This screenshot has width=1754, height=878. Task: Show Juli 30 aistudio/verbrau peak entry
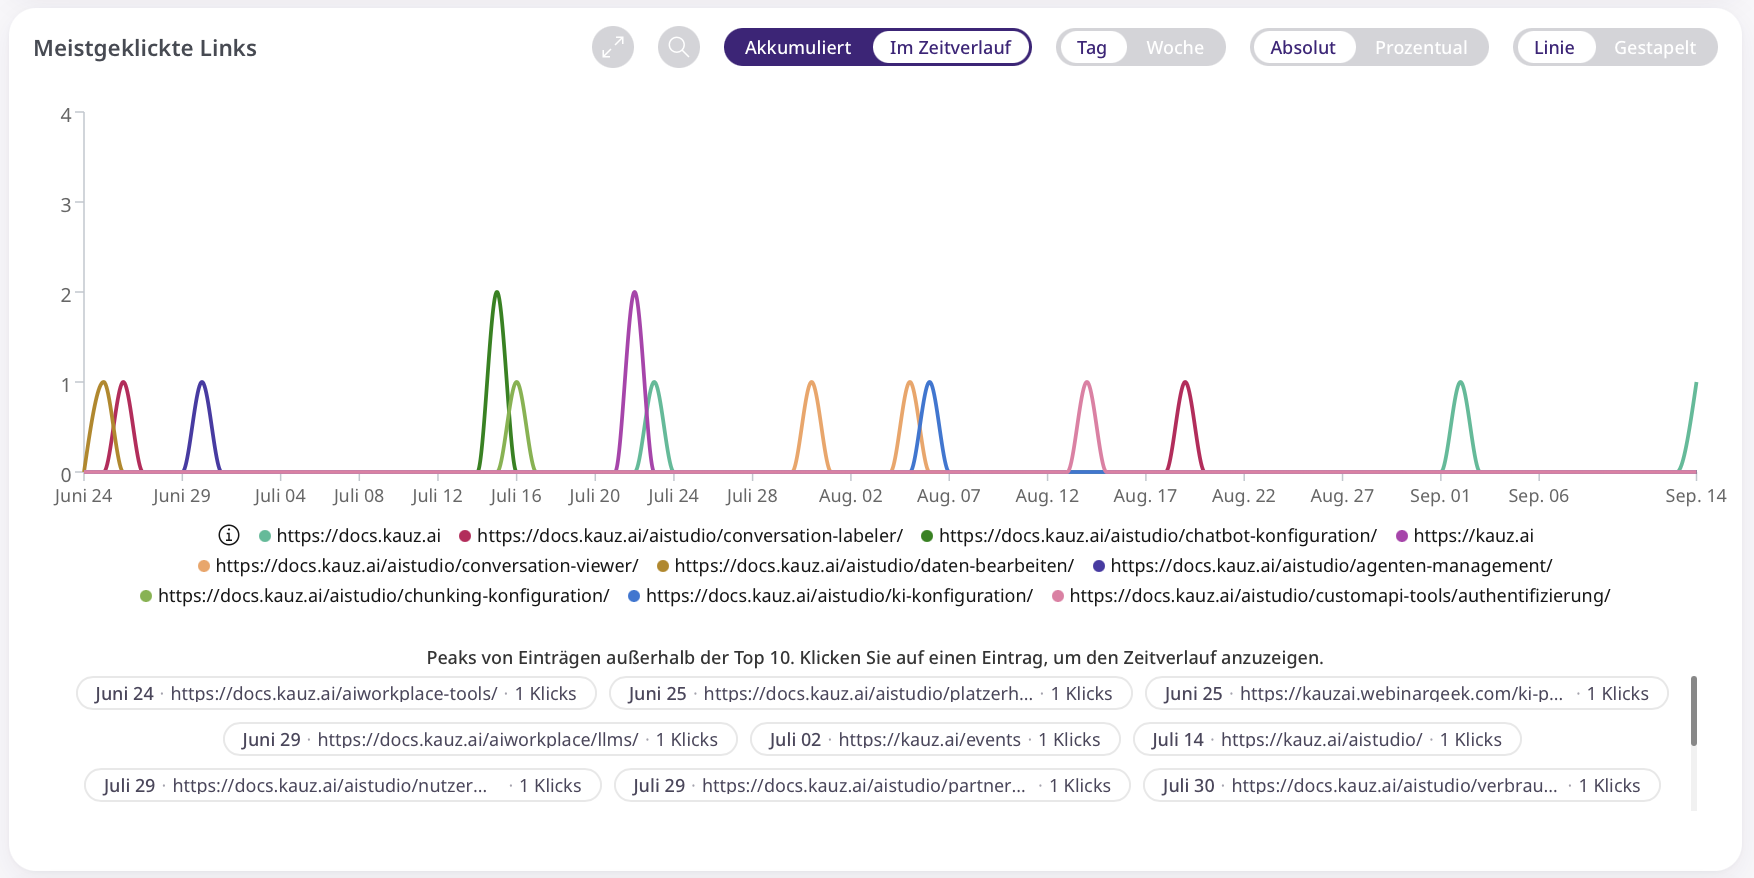coord(1401,785)
